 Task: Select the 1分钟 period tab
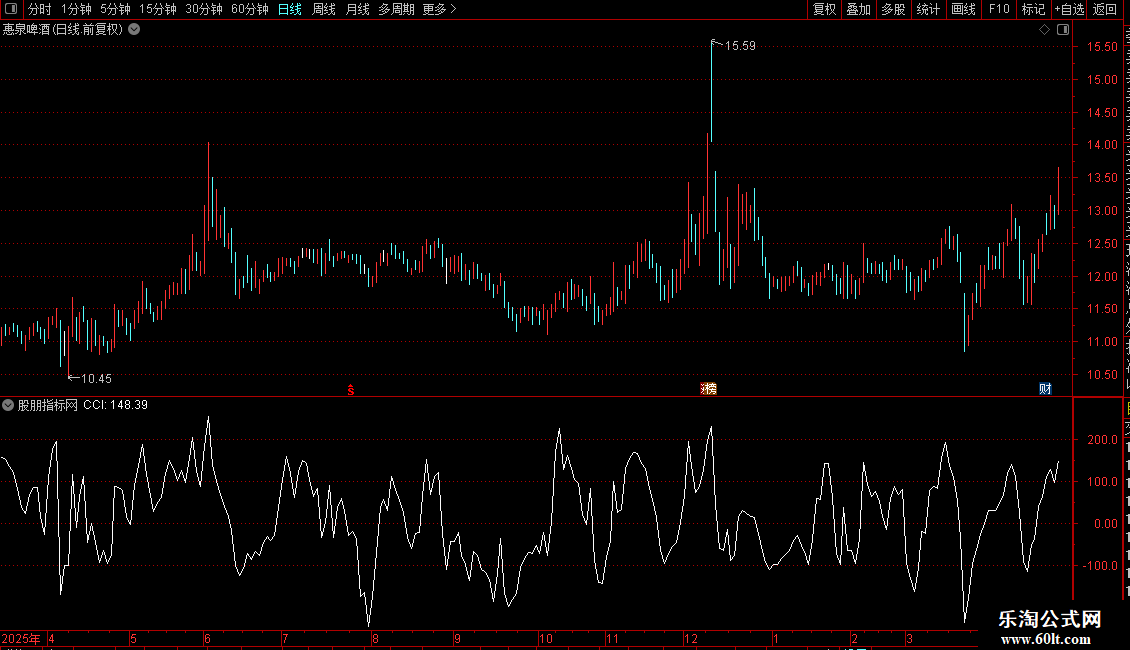click(x=76, y=9)
